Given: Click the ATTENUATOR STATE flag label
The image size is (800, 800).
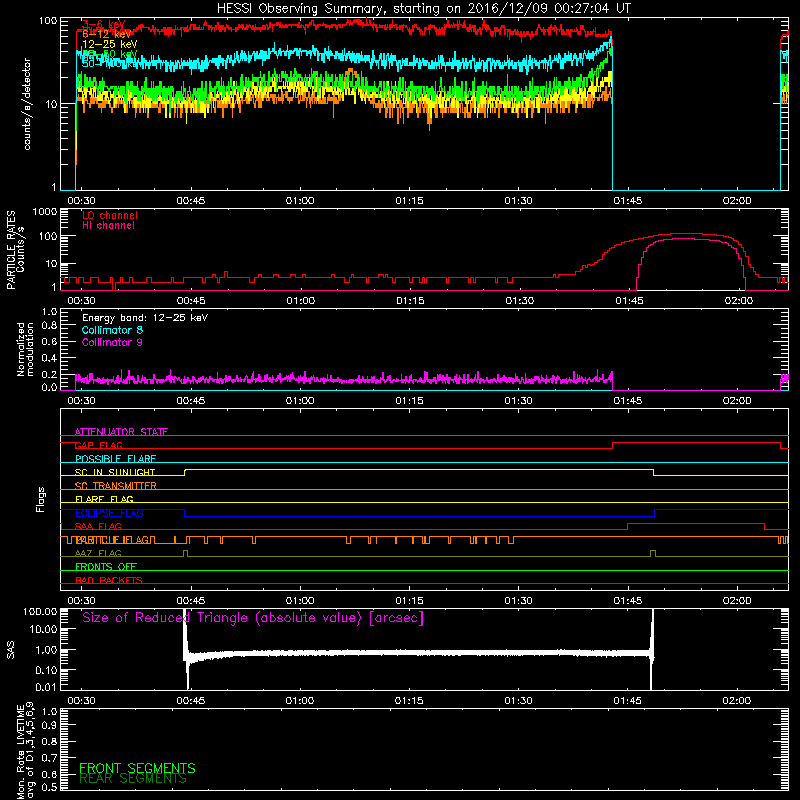Looking at the screenshot, I should [x=121, y=432].
